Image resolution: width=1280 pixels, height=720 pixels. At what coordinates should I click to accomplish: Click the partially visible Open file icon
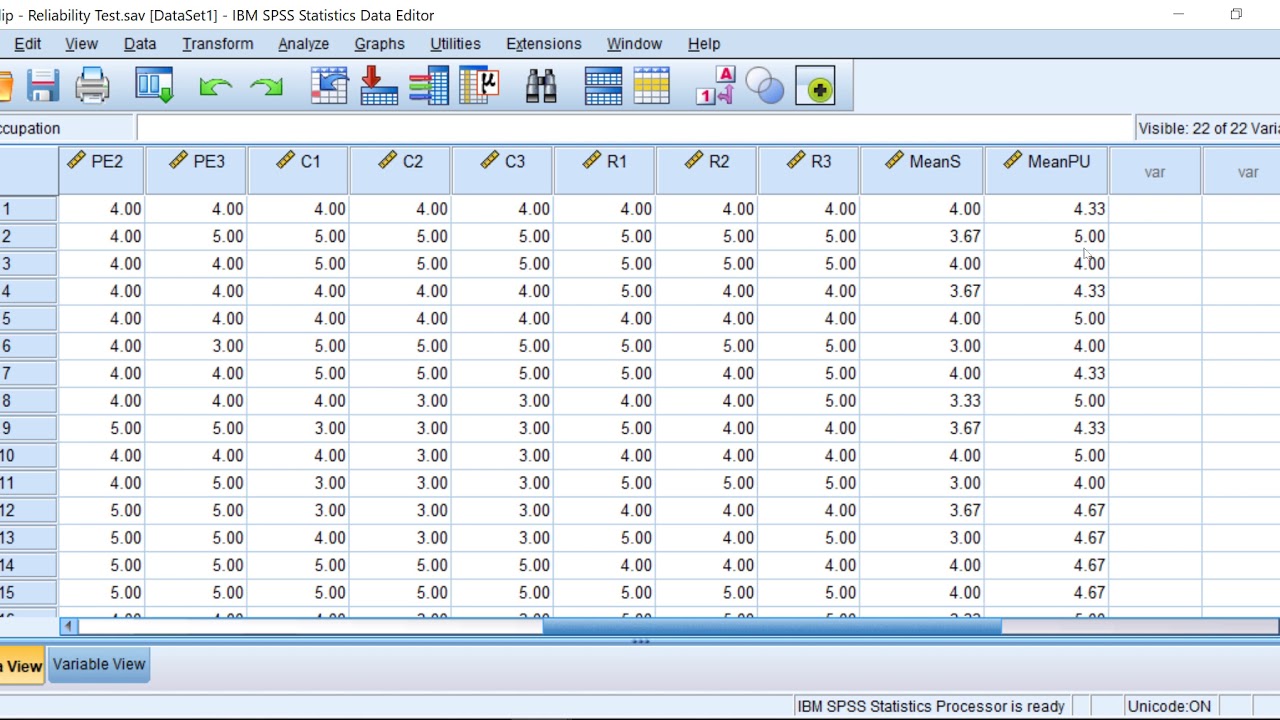(5, 86)
